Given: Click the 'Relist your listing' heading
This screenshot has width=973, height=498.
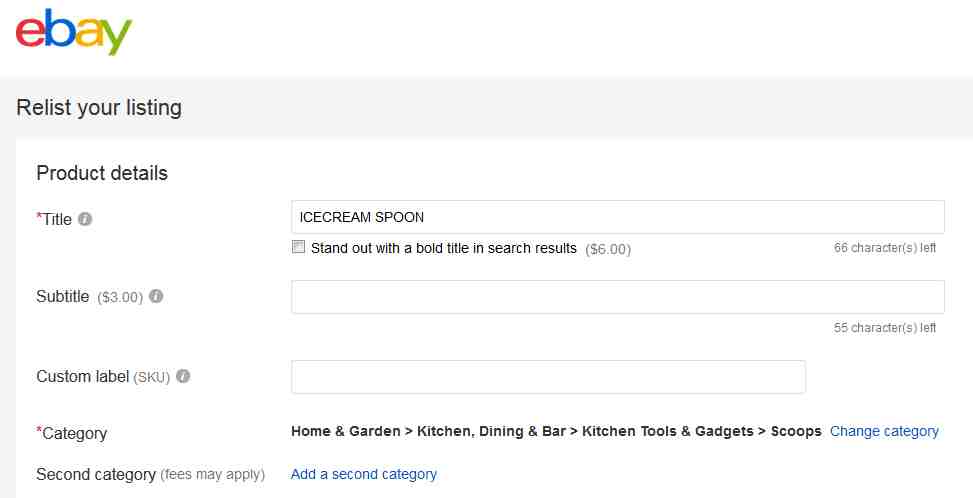Looking at the screenshot, I should coord(99,108).
